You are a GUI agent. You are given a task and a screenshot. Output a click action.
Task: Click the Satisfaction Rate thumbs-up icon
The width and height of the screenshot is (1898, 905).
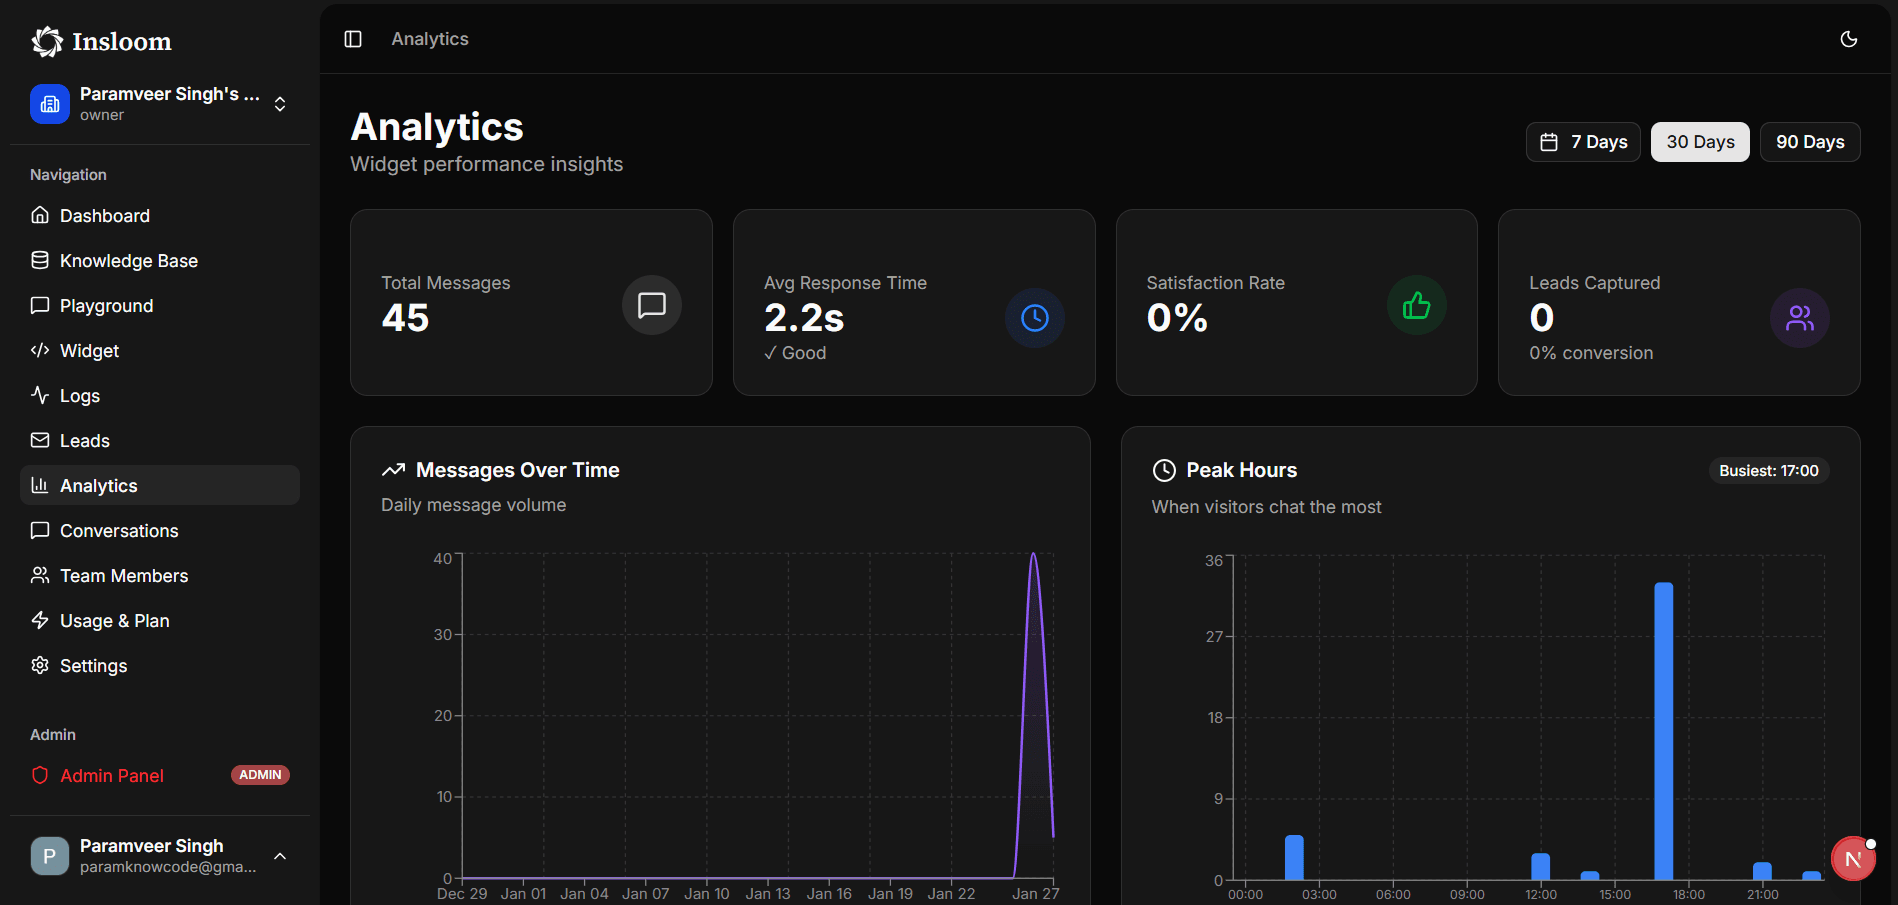pos(1416,305)
